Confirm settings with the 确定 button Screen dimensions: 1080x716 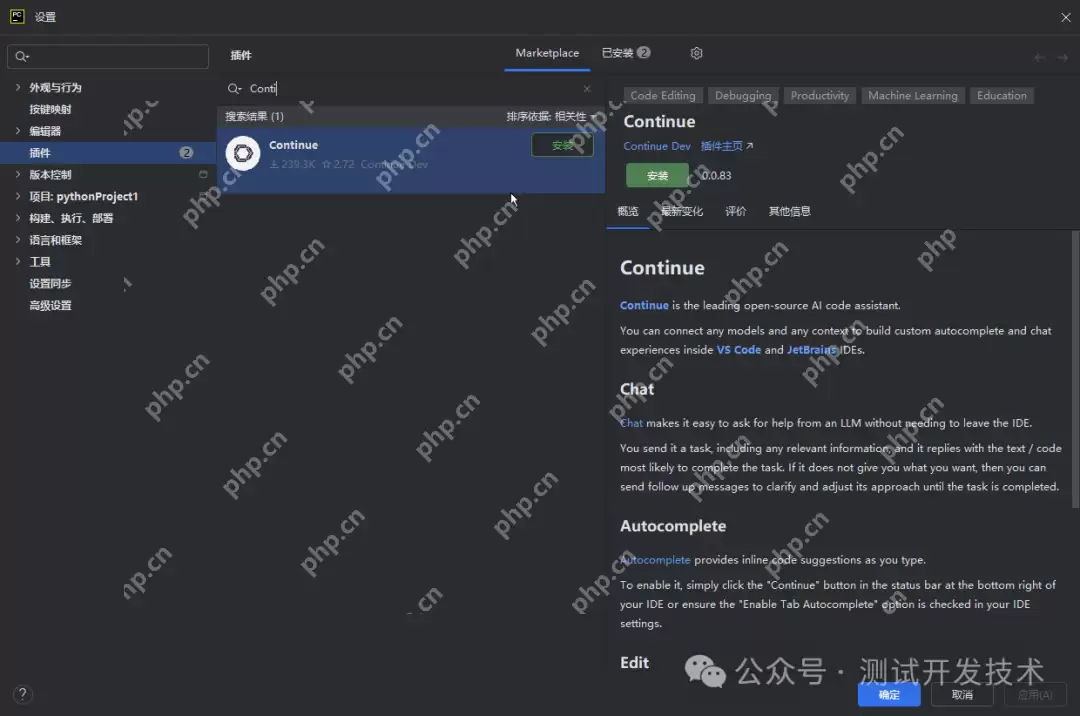pyautogui.click(x=888, y=694)
